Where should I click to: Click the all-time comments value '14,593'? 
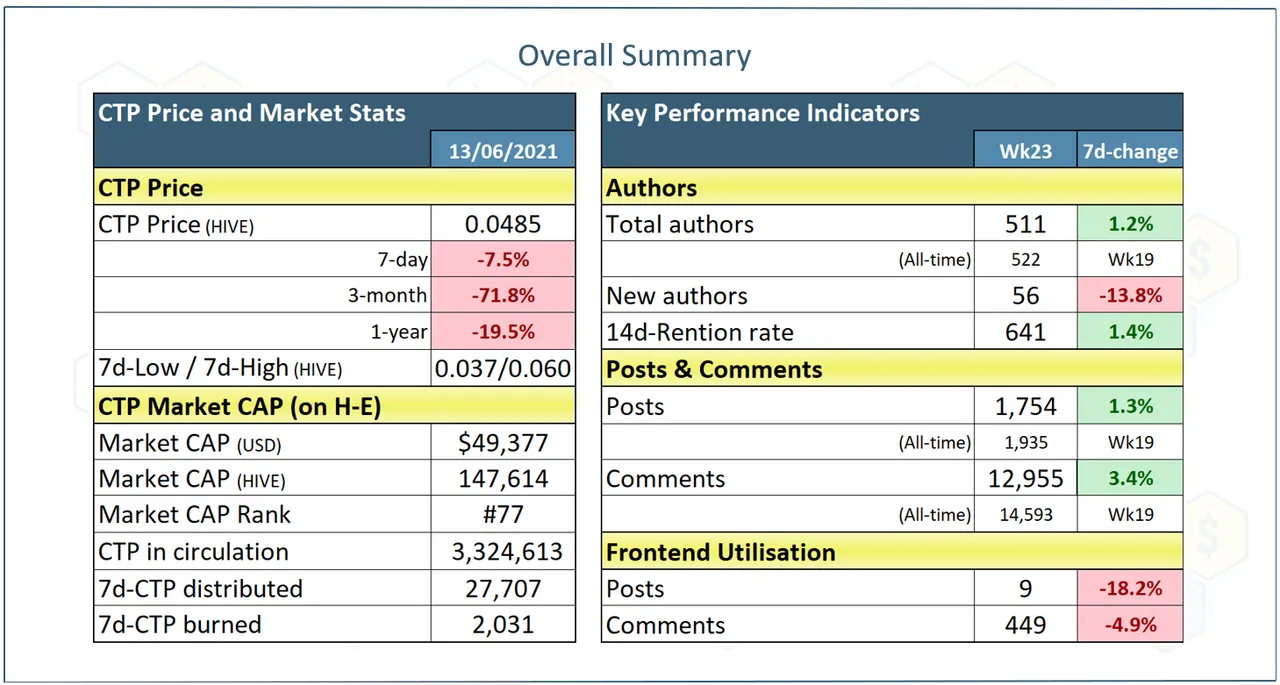point(1025,515)
